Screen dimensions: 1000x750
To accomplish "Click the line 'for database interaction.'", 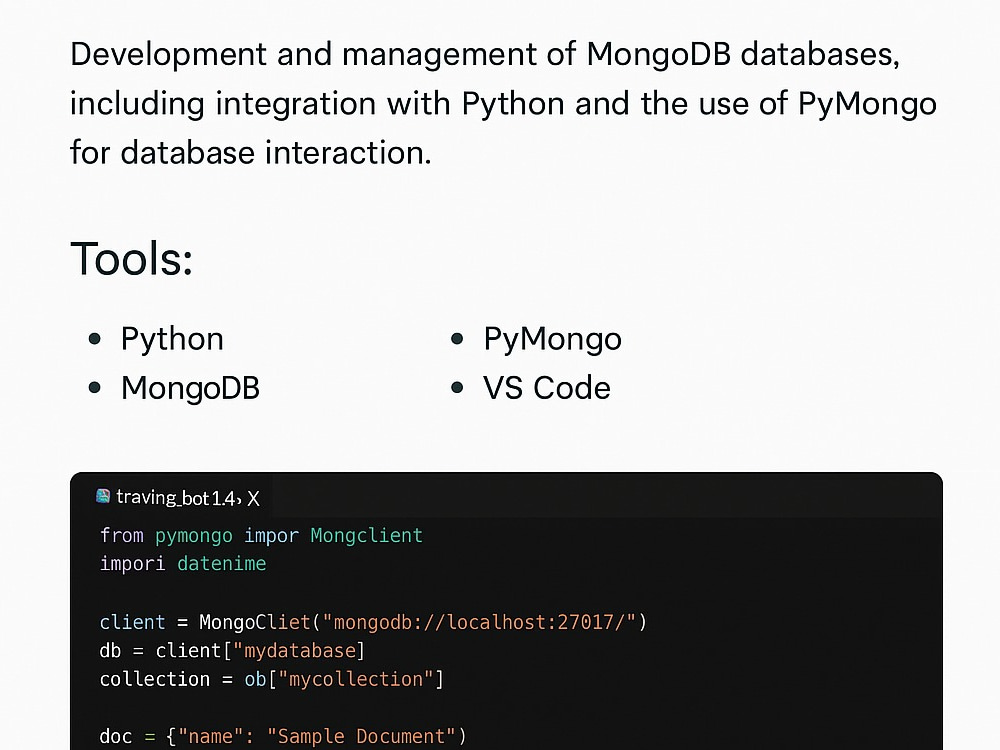I will (251, 153).
